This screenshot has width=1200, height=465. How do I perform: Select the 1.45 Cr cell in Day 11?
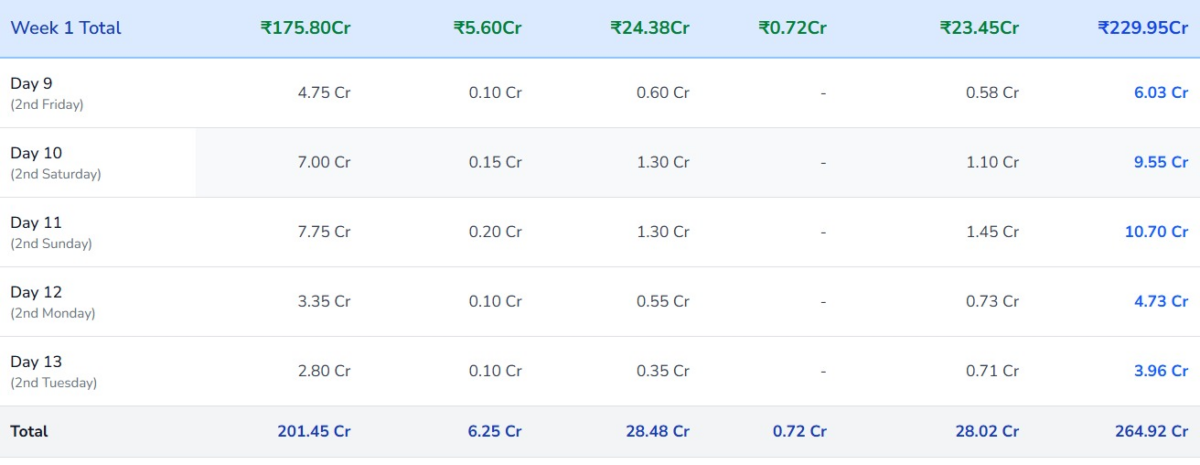[x=992, y=232]
